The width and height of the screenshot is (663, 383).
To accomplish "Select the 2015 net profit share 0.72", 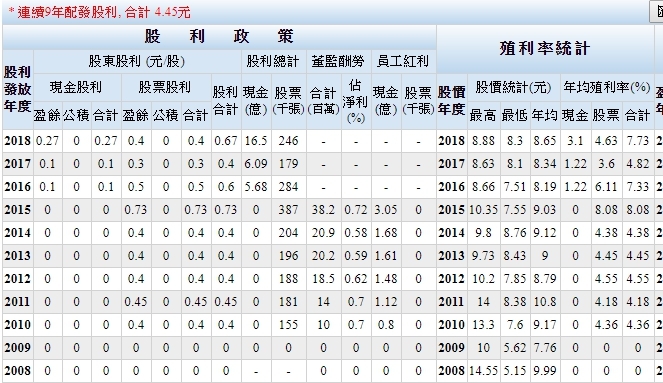I will tap(356, 210).
